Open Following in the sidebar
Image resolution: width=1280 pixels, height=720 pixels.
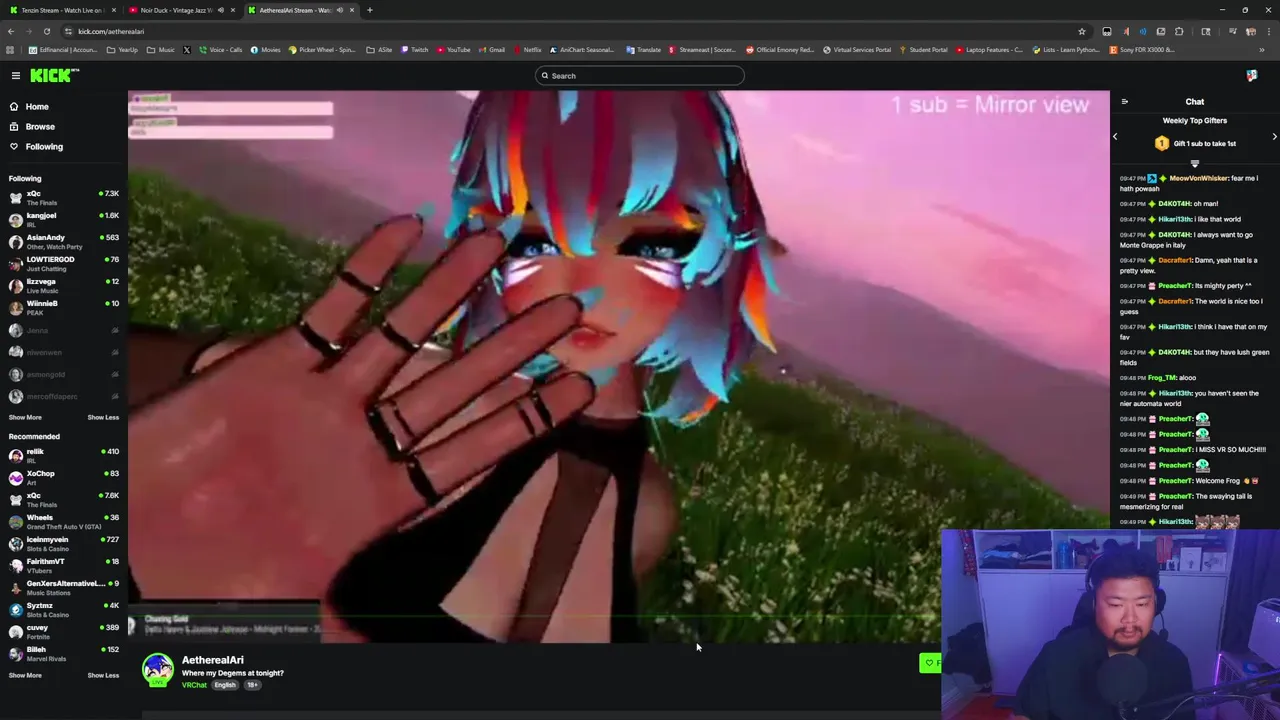coord(44,146)
